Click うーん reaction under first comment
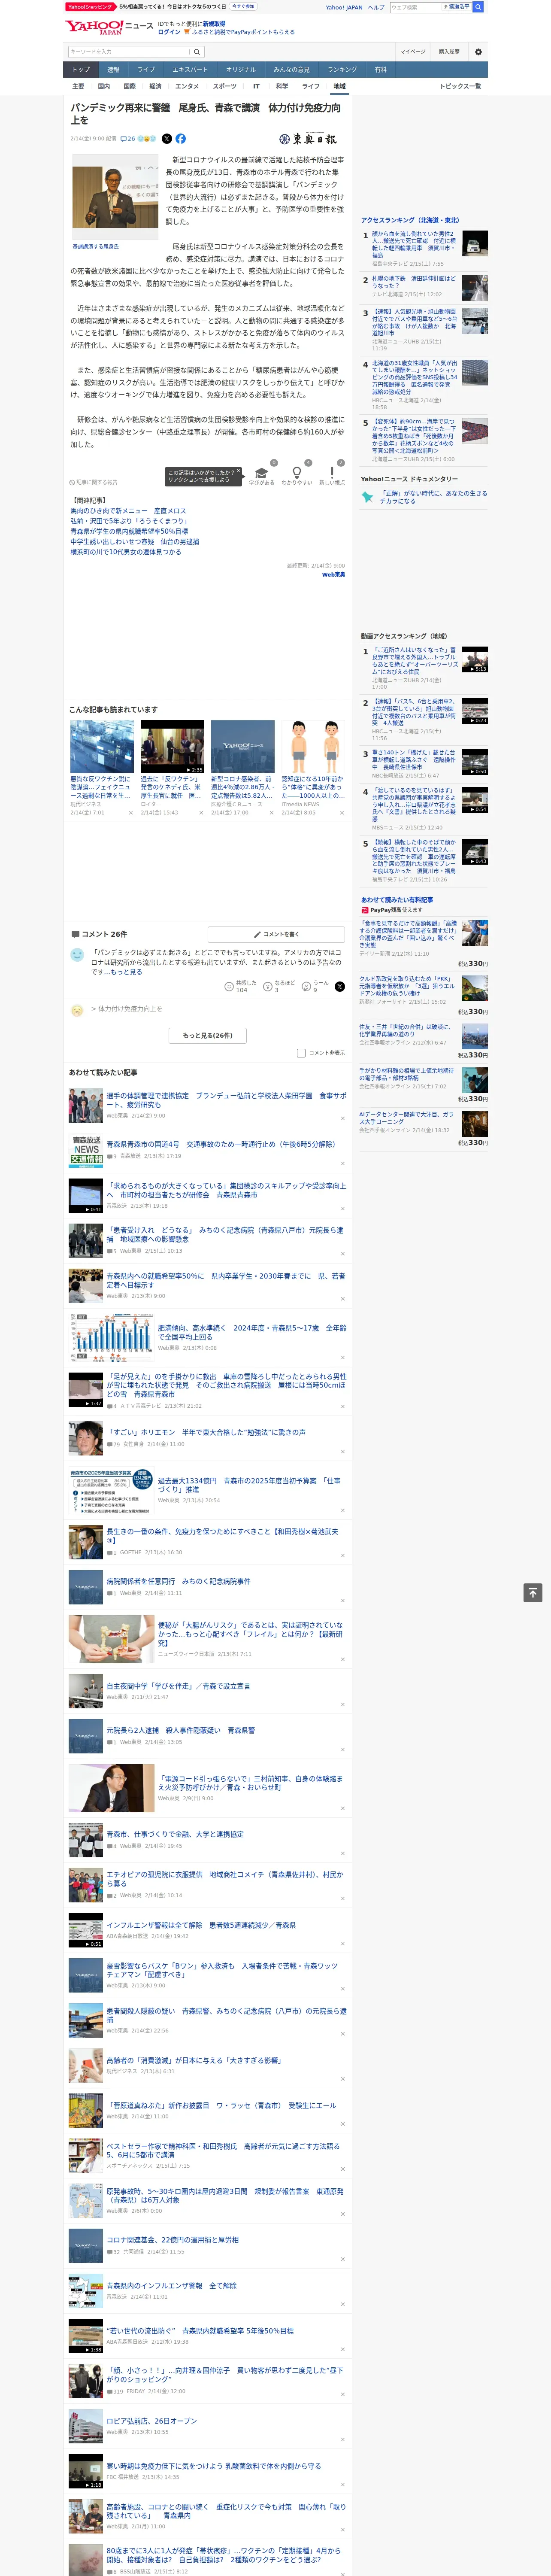 click(316, 986)
